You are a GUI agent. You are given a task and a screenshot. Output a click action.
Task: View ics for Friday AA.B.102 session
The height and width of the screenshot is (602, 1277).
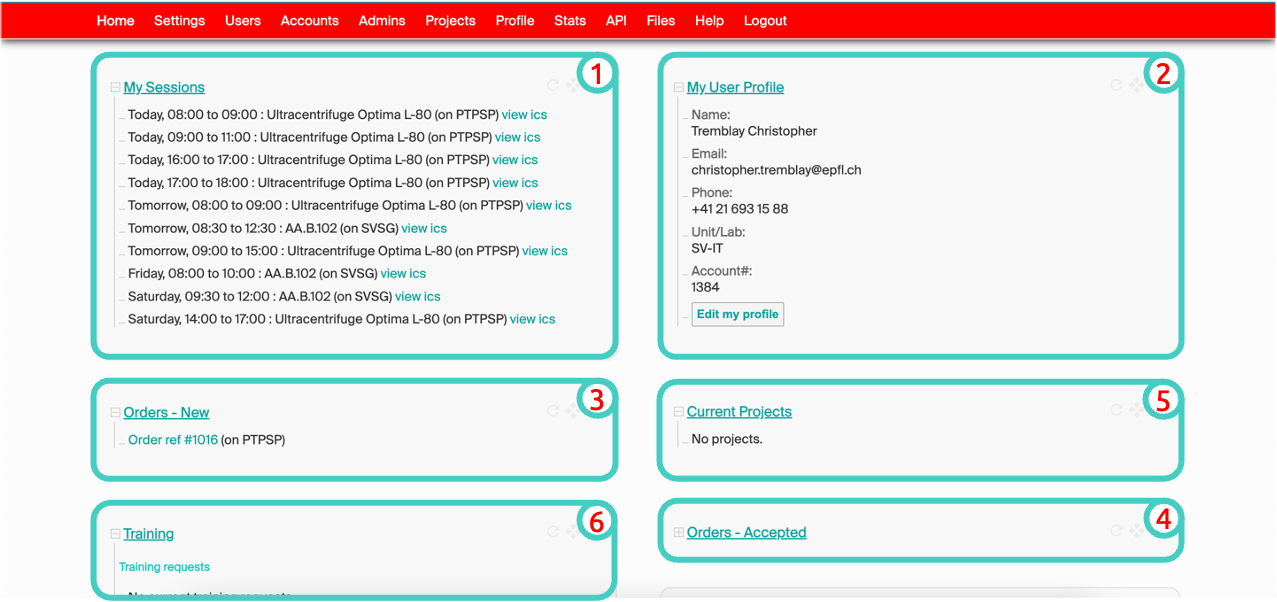[403, 273]
